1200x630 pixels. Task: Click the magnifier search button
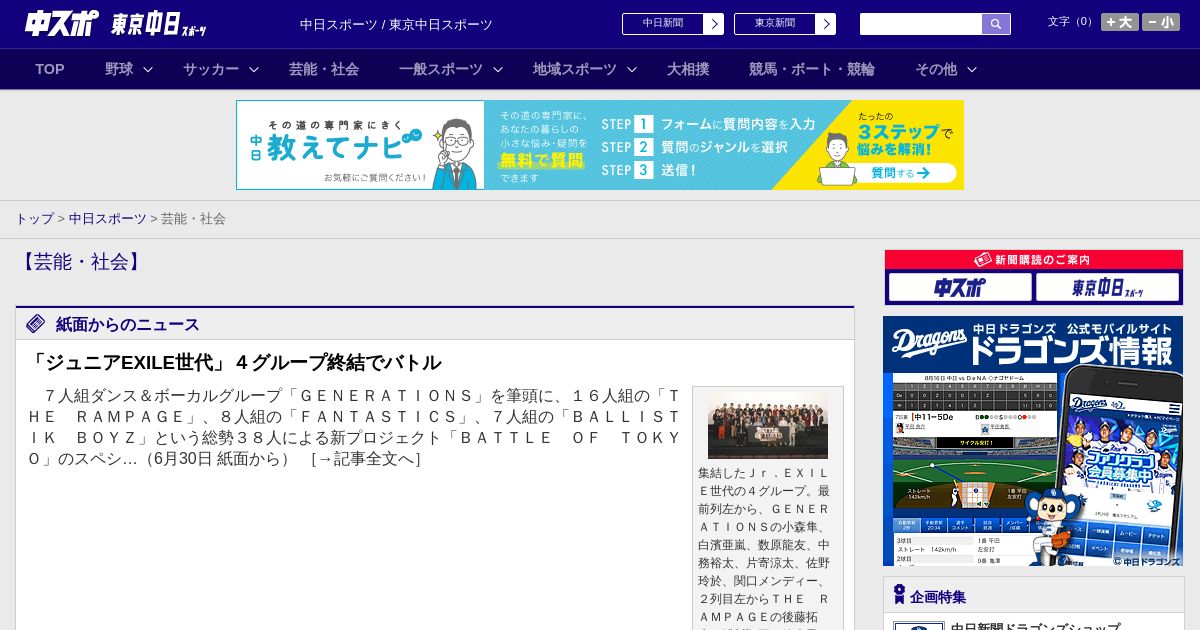click(996, 24)
